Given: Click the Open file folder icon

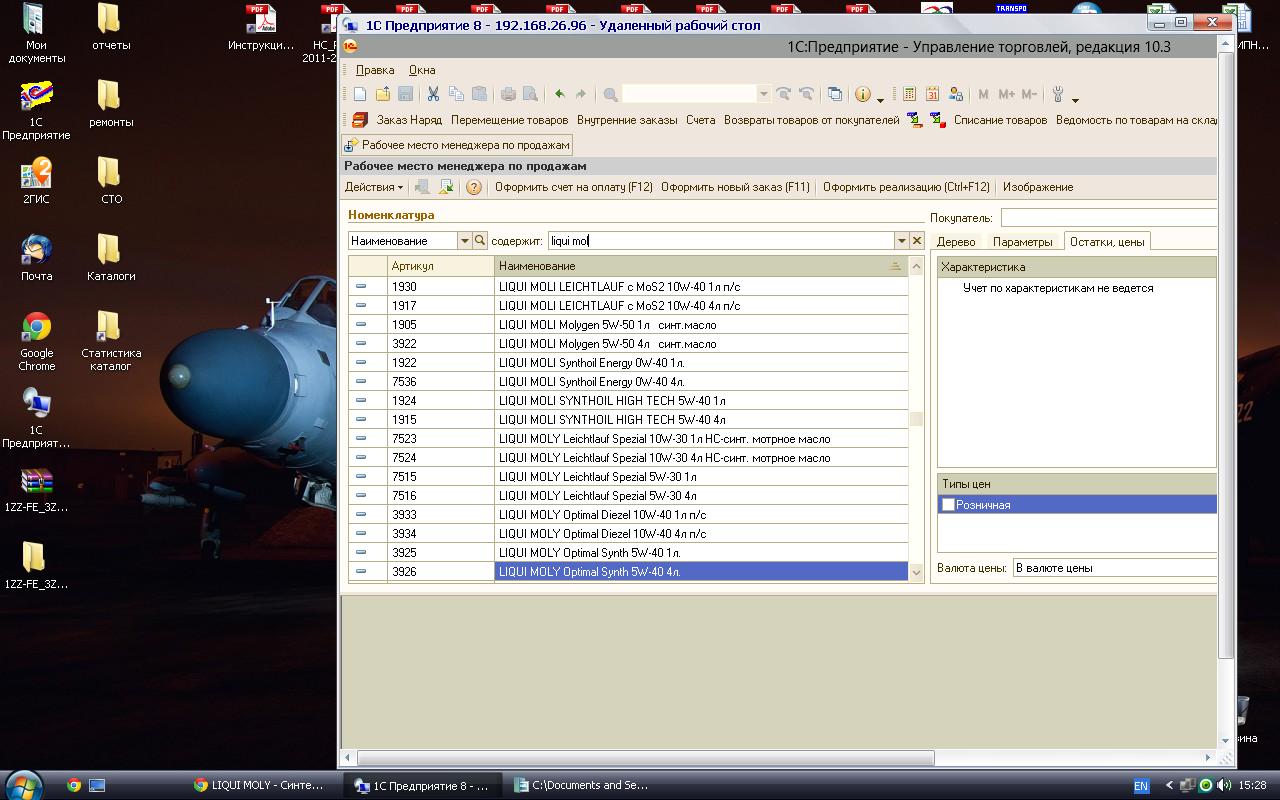Looking at the screenshot, I should tap(383, 94).
